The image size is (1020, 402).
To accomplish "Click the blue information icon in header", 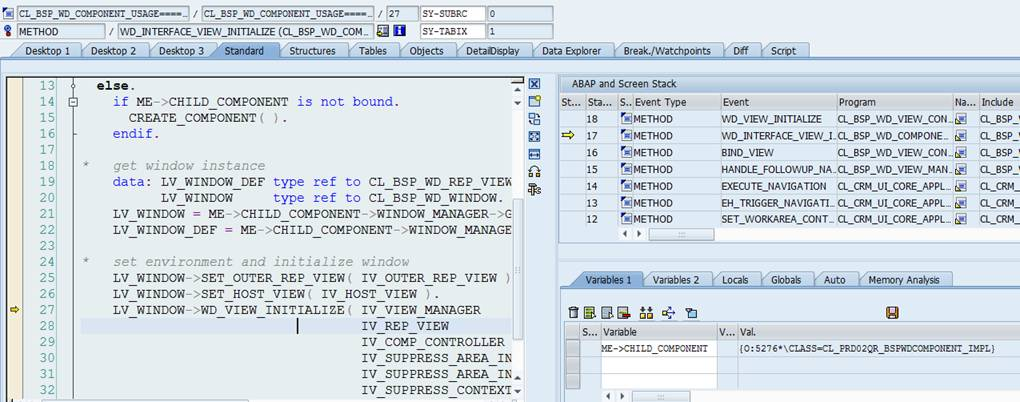I will 399,31.
